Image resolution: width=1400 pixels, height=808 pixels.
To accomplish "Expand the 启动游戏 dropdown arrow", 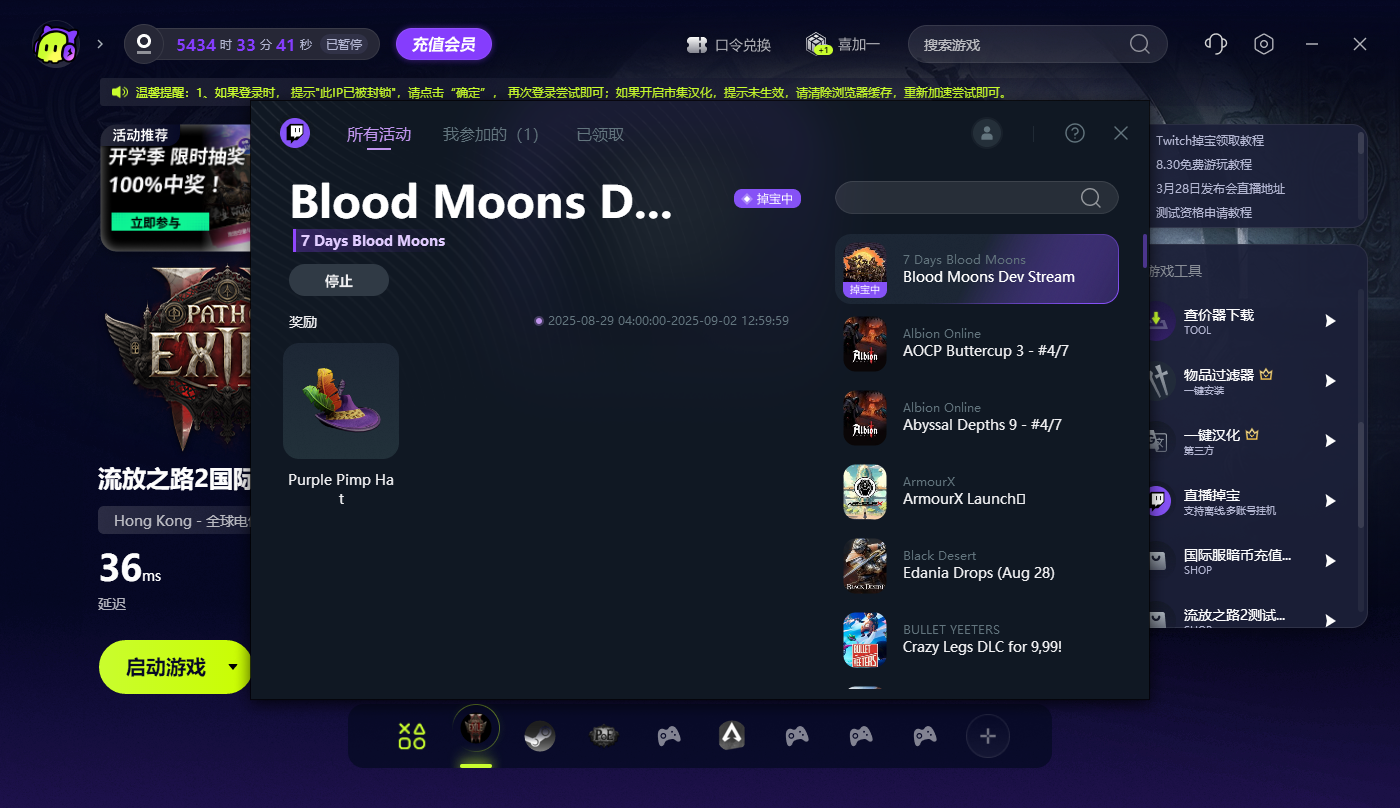I will tap(234, 667).
